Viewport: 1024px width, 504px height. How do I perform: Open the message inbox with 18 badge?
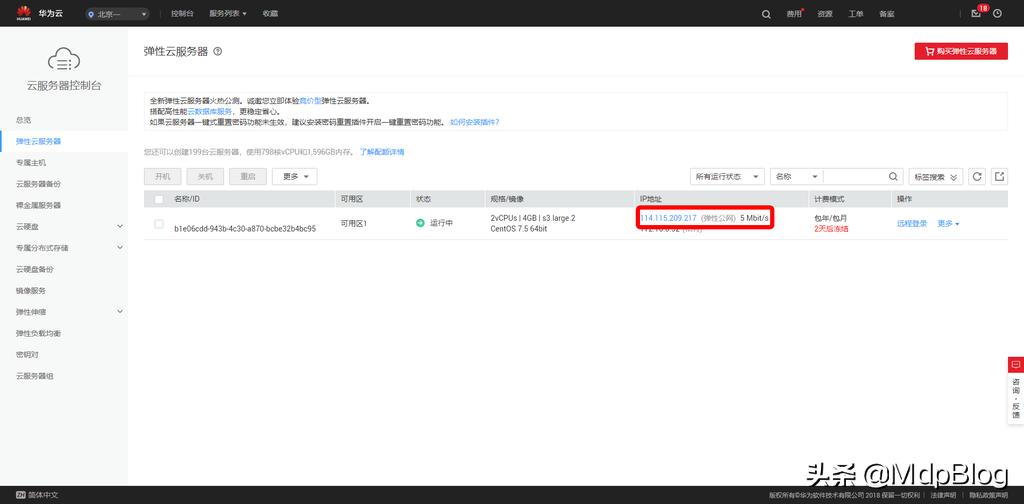(x=977, y=12)
